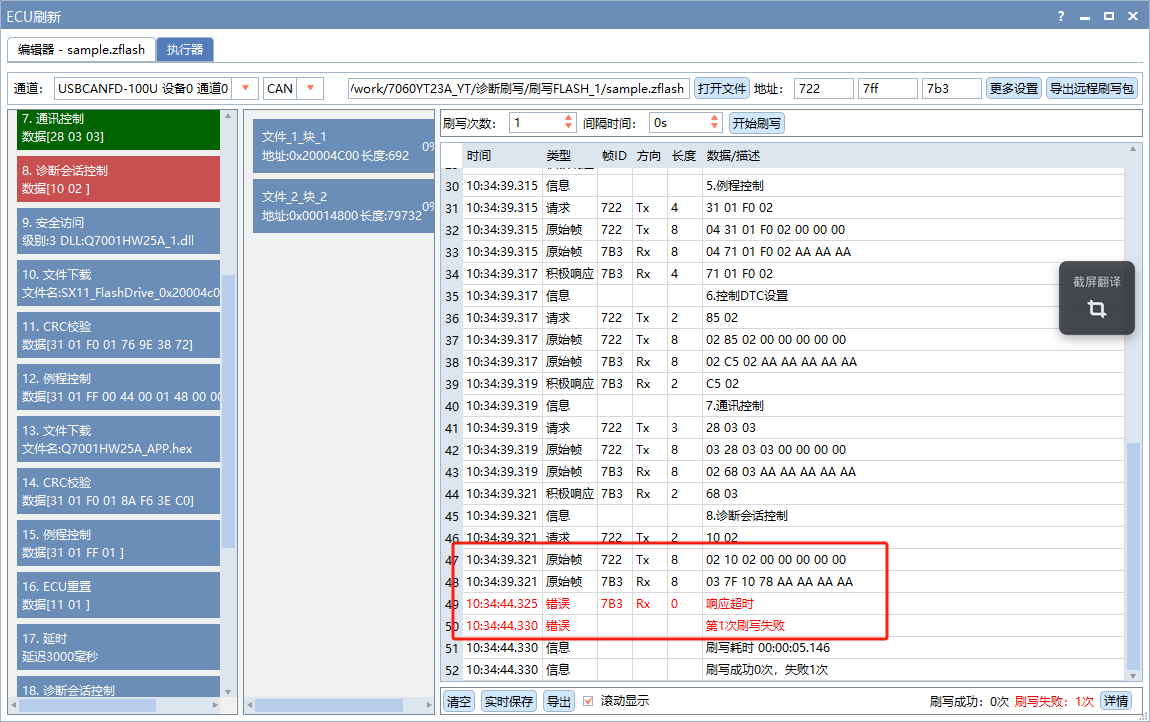
Task: Clear the log with 清空 button
Action: pyautogui.click(x=458, y=701)
